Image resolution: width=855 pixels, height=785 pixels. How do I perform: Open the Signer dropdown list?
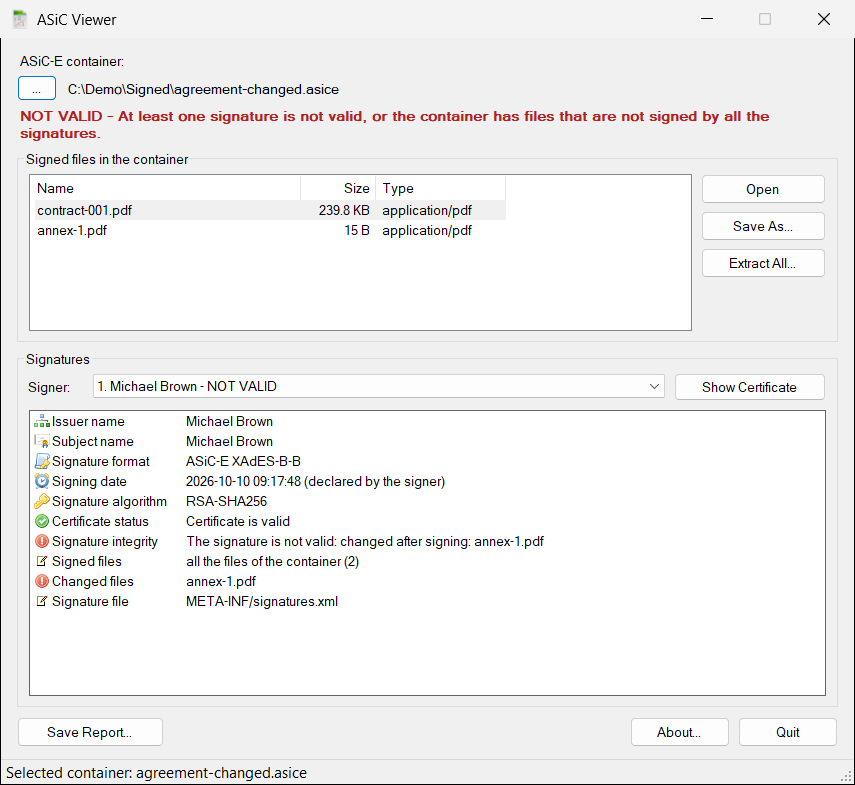(378, 387)
